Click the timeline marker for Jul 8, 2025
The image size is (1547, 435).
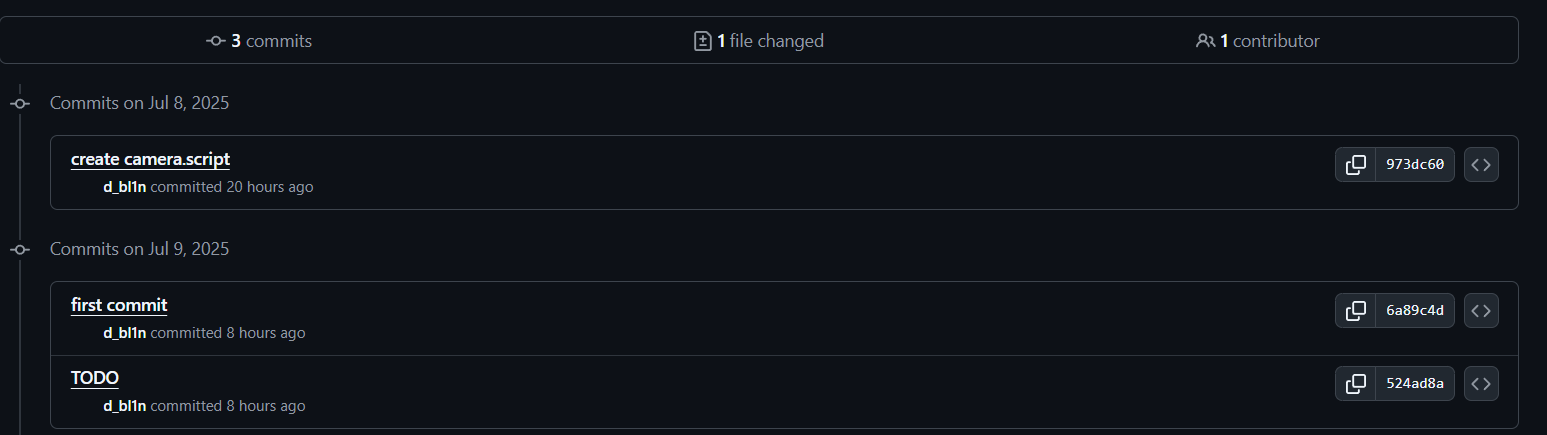tap(20, 103)
